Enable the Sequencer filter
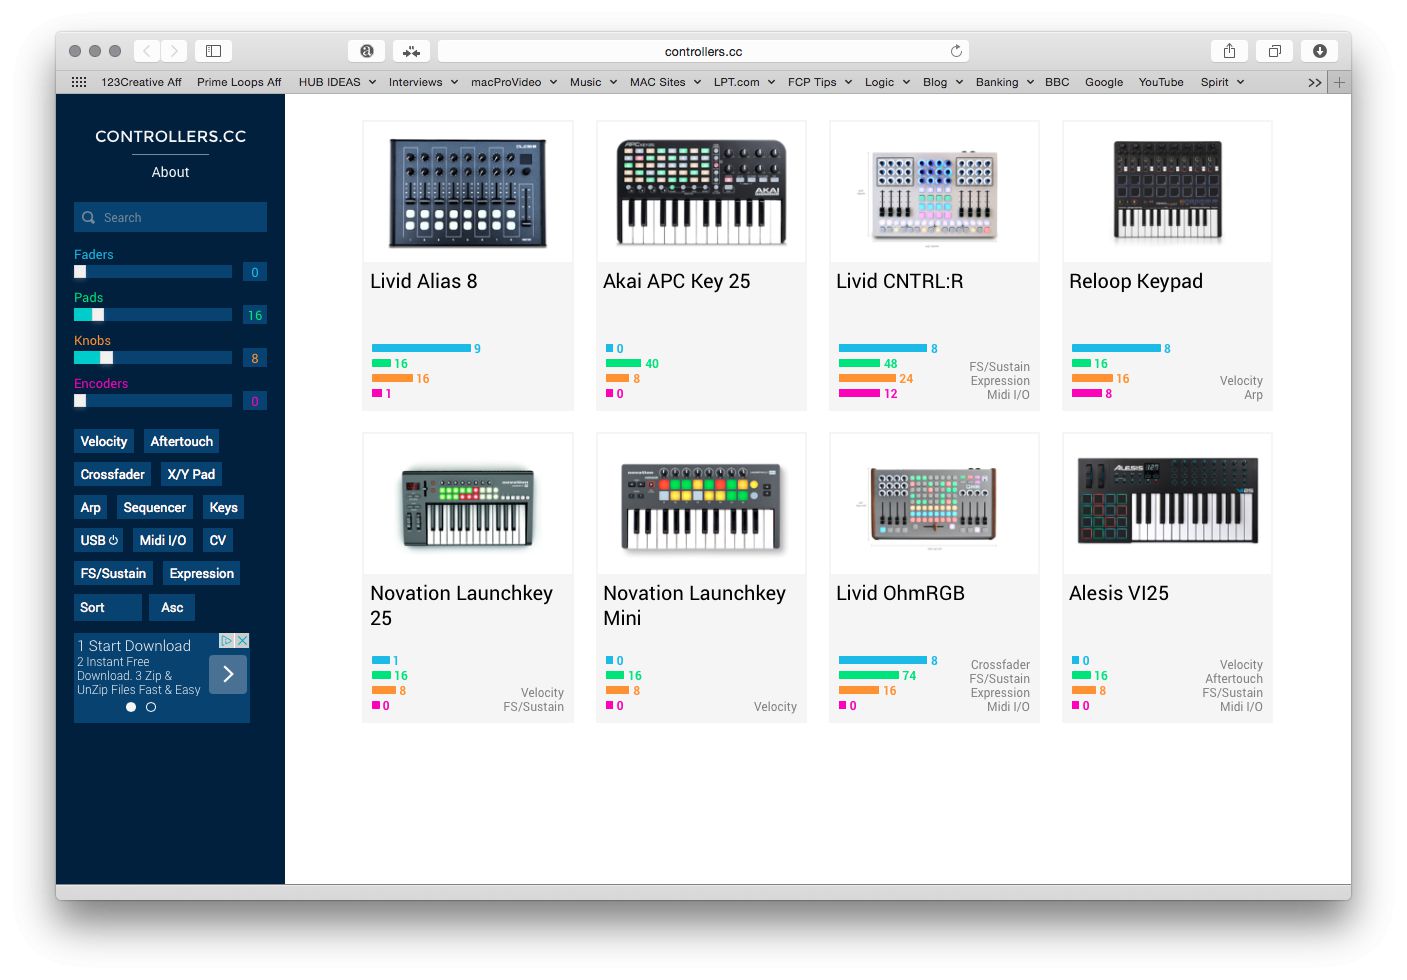This screenshot has height=980, width=1407. pyautogui.click(x=154, y=507)
